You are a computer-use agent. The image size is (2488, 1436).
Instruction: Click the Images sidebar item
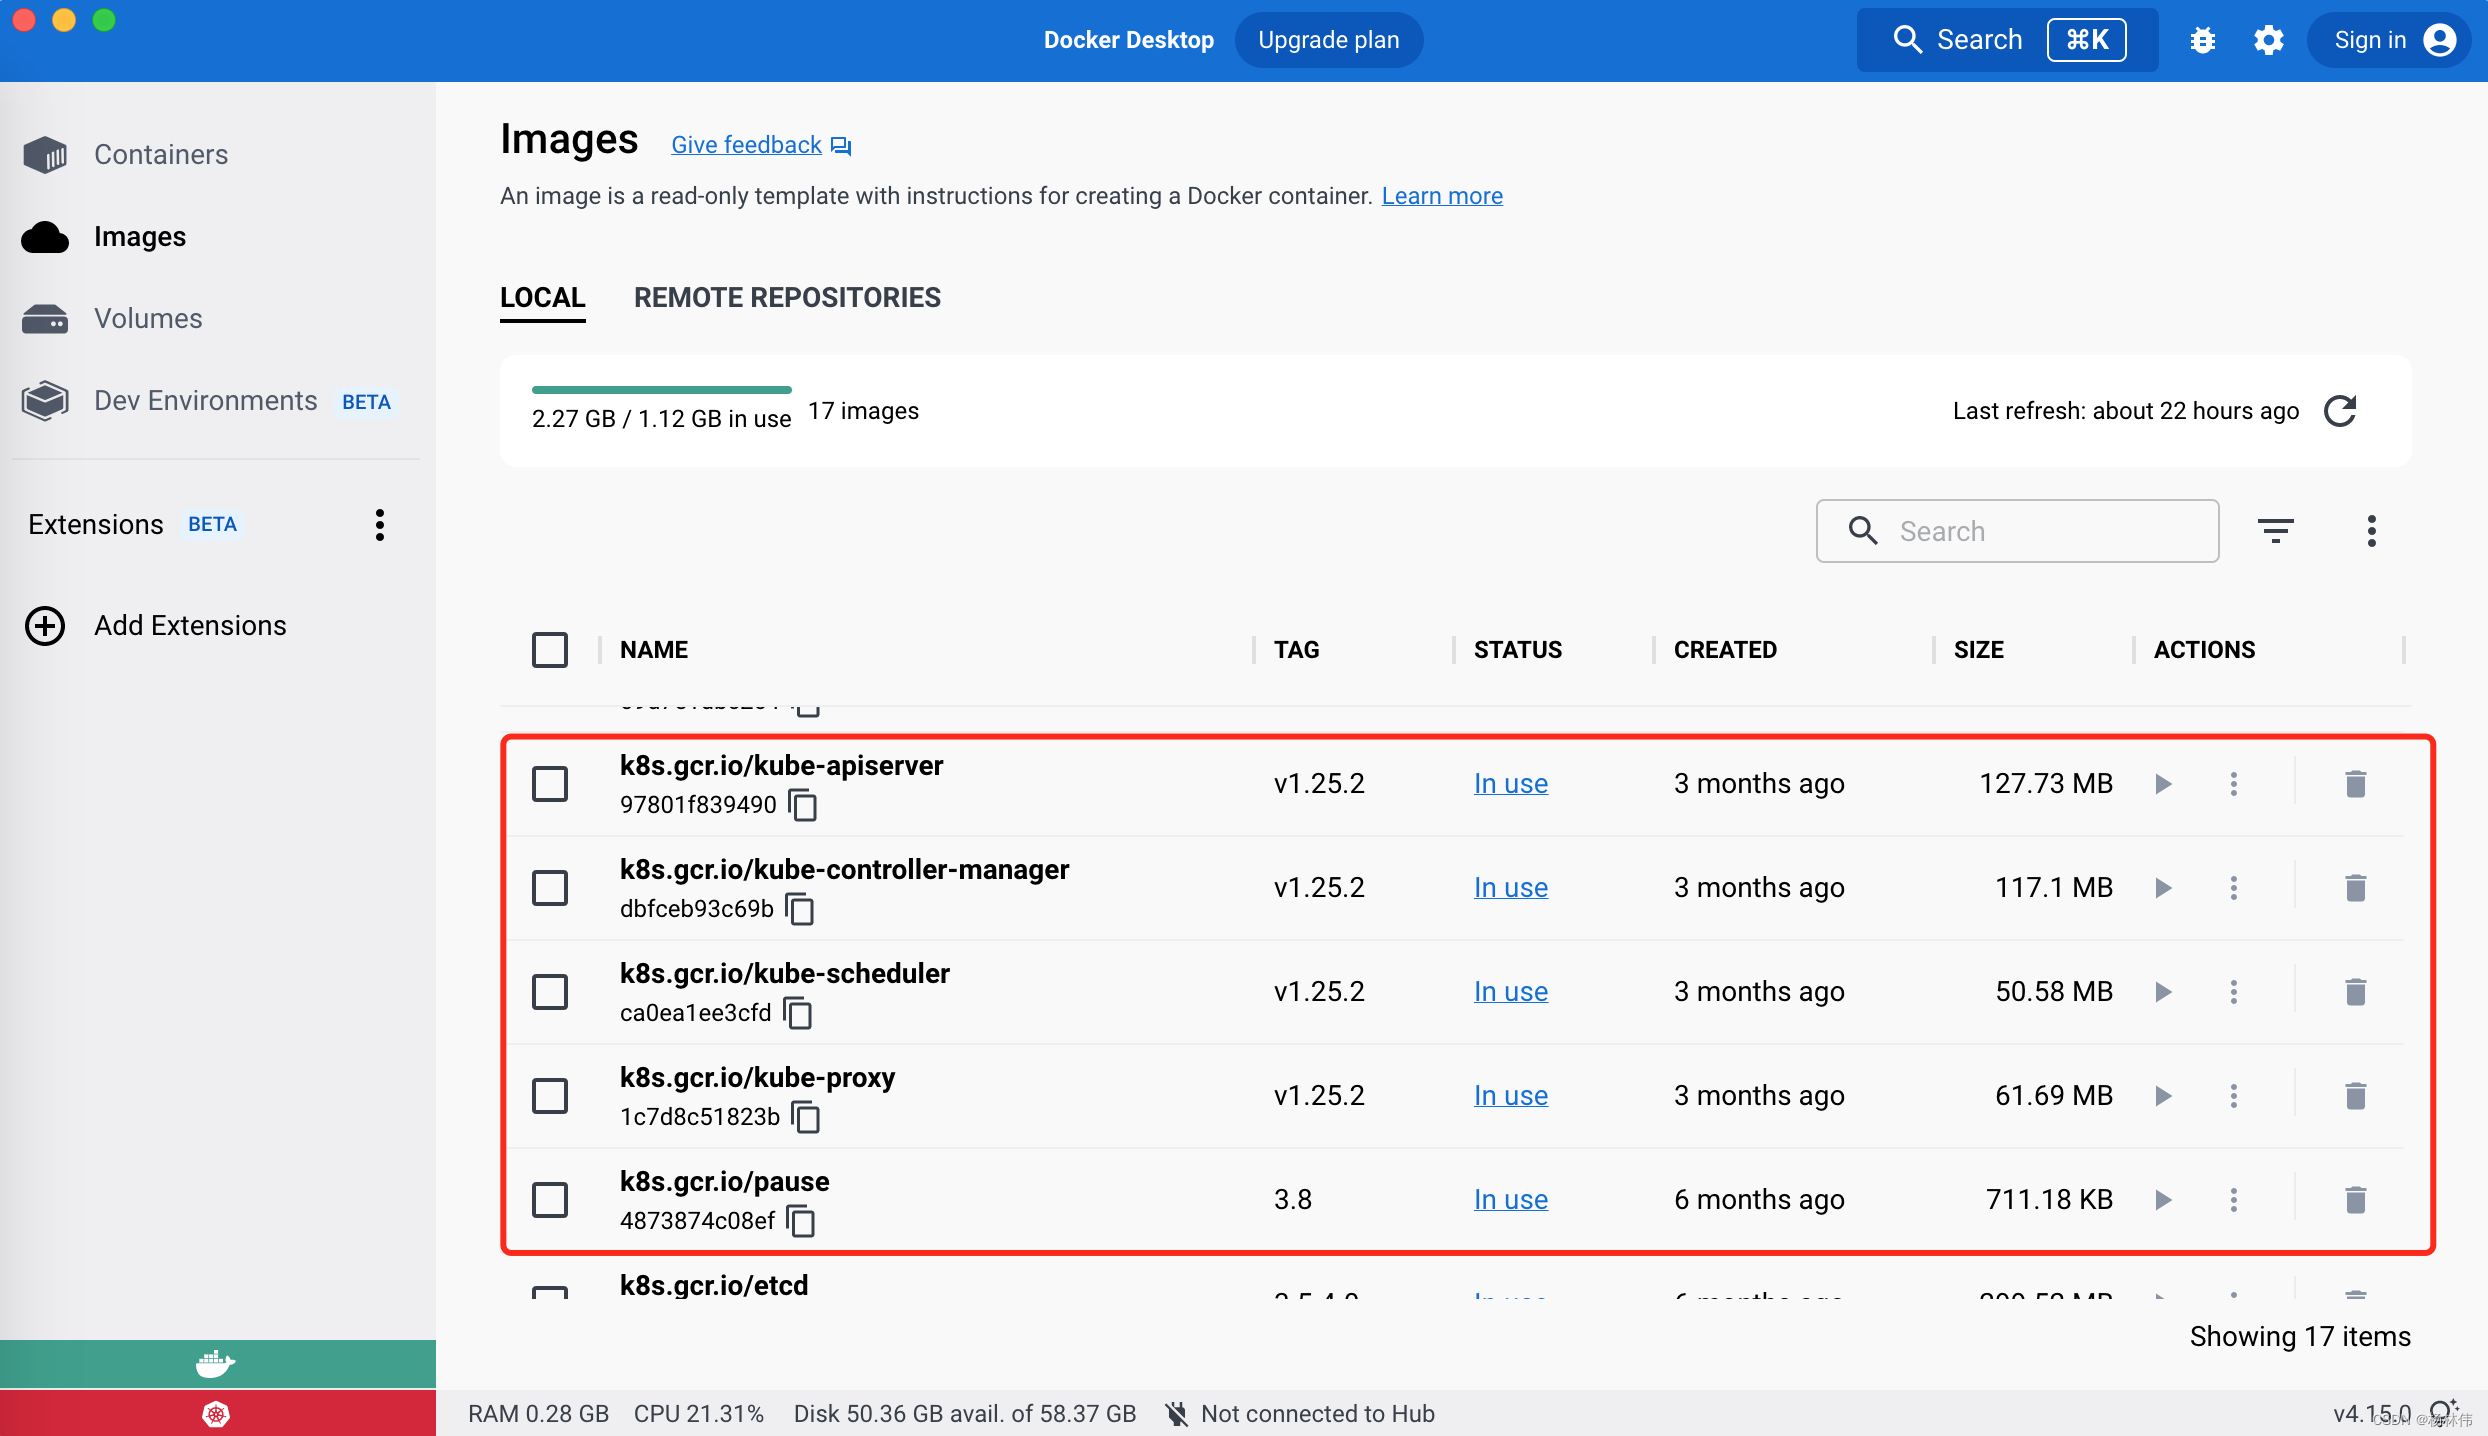(x=104, y=236)
